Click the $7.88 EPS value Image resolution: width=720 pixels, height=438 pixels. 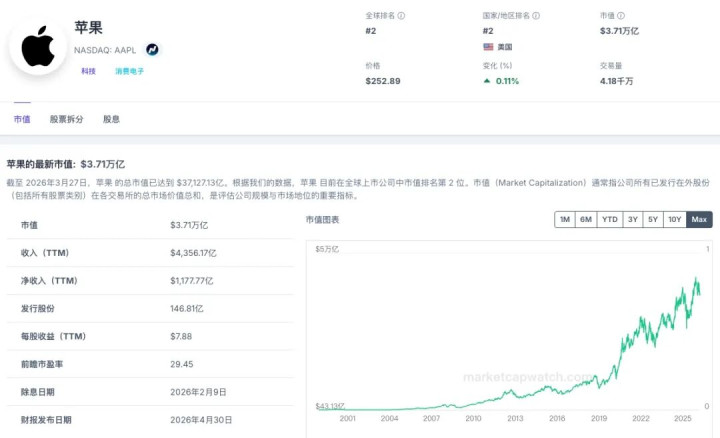(181, 337)
